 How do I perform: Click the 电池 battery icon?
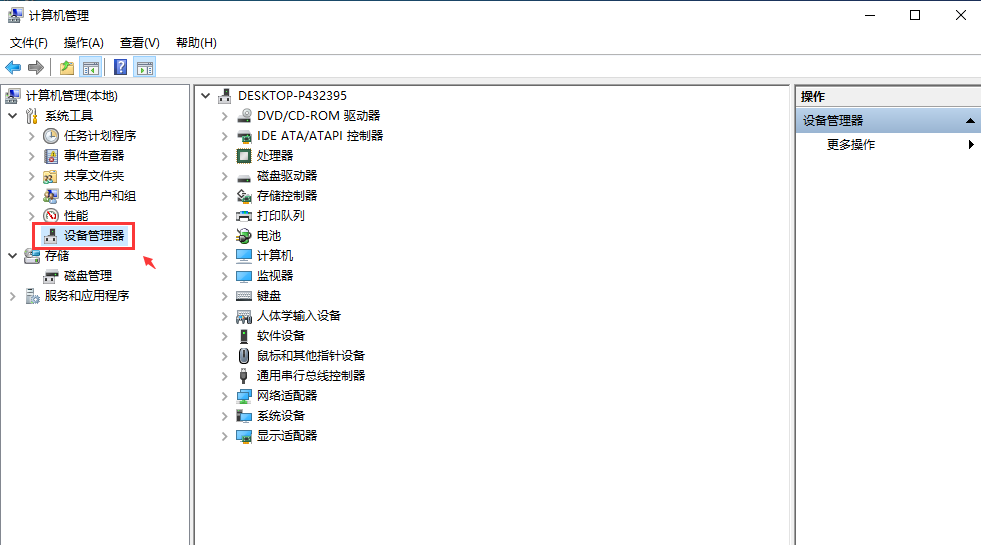244,236
